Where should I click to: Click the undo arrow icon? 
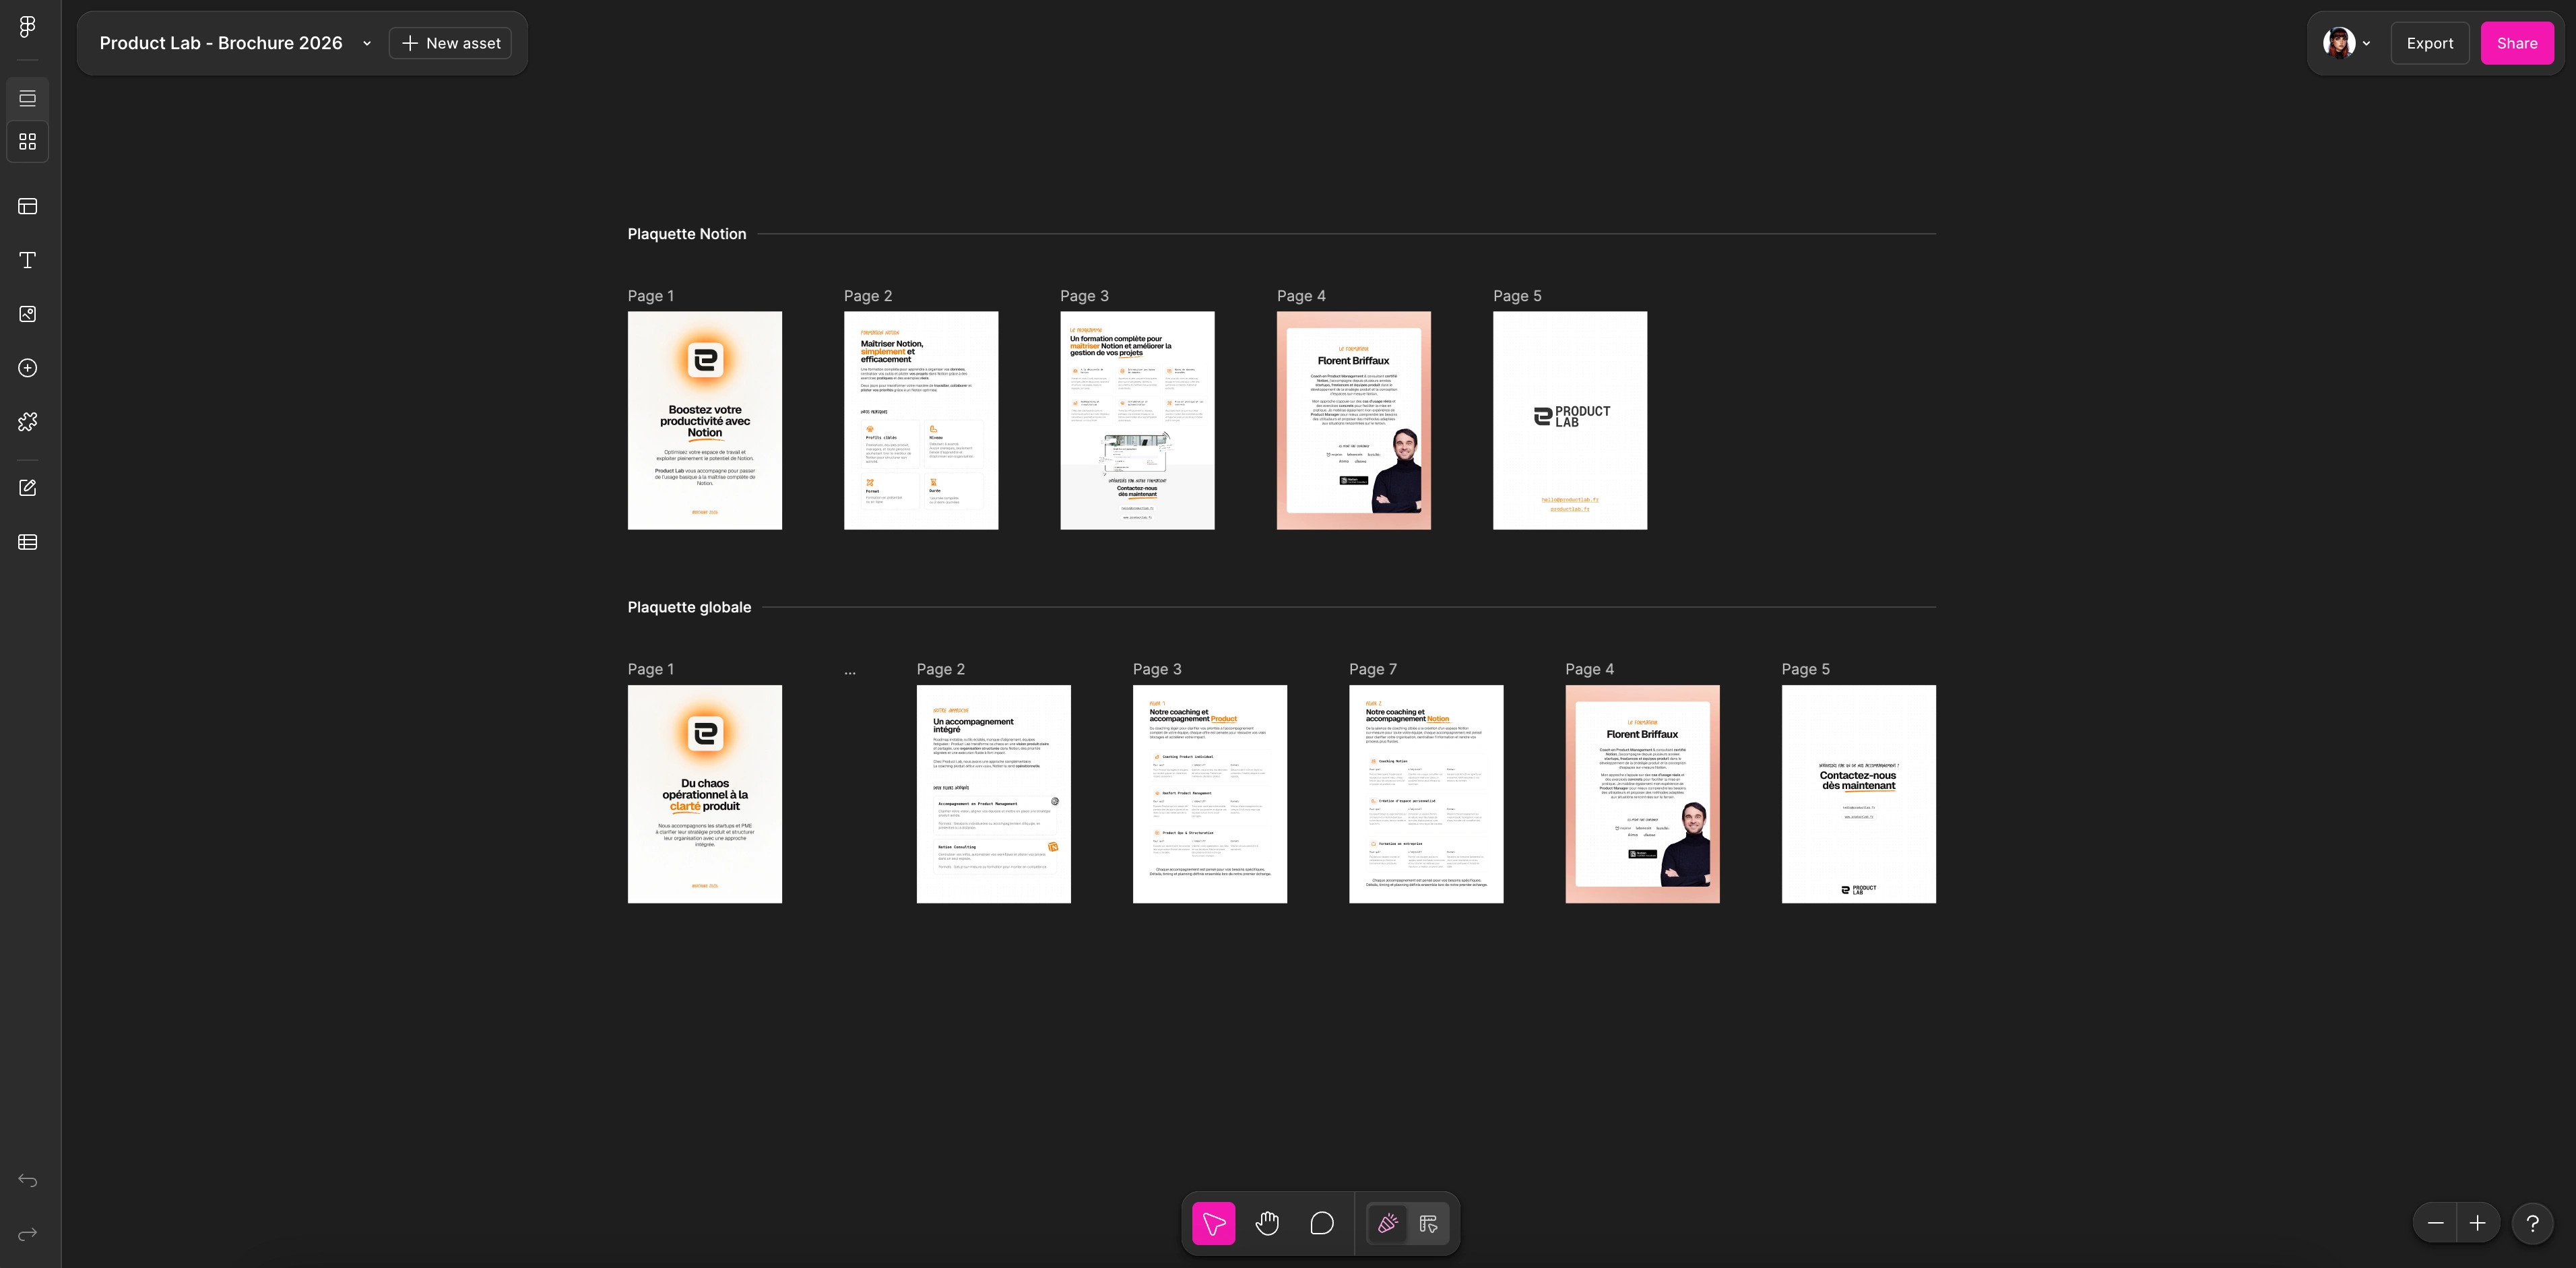tap(28, 1181)
